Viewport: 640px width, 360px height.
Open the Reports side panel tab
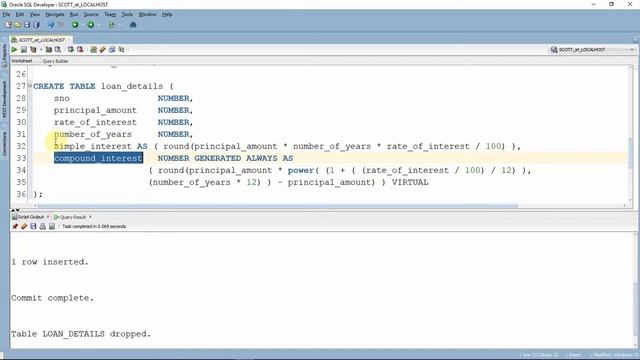[4, 56]
